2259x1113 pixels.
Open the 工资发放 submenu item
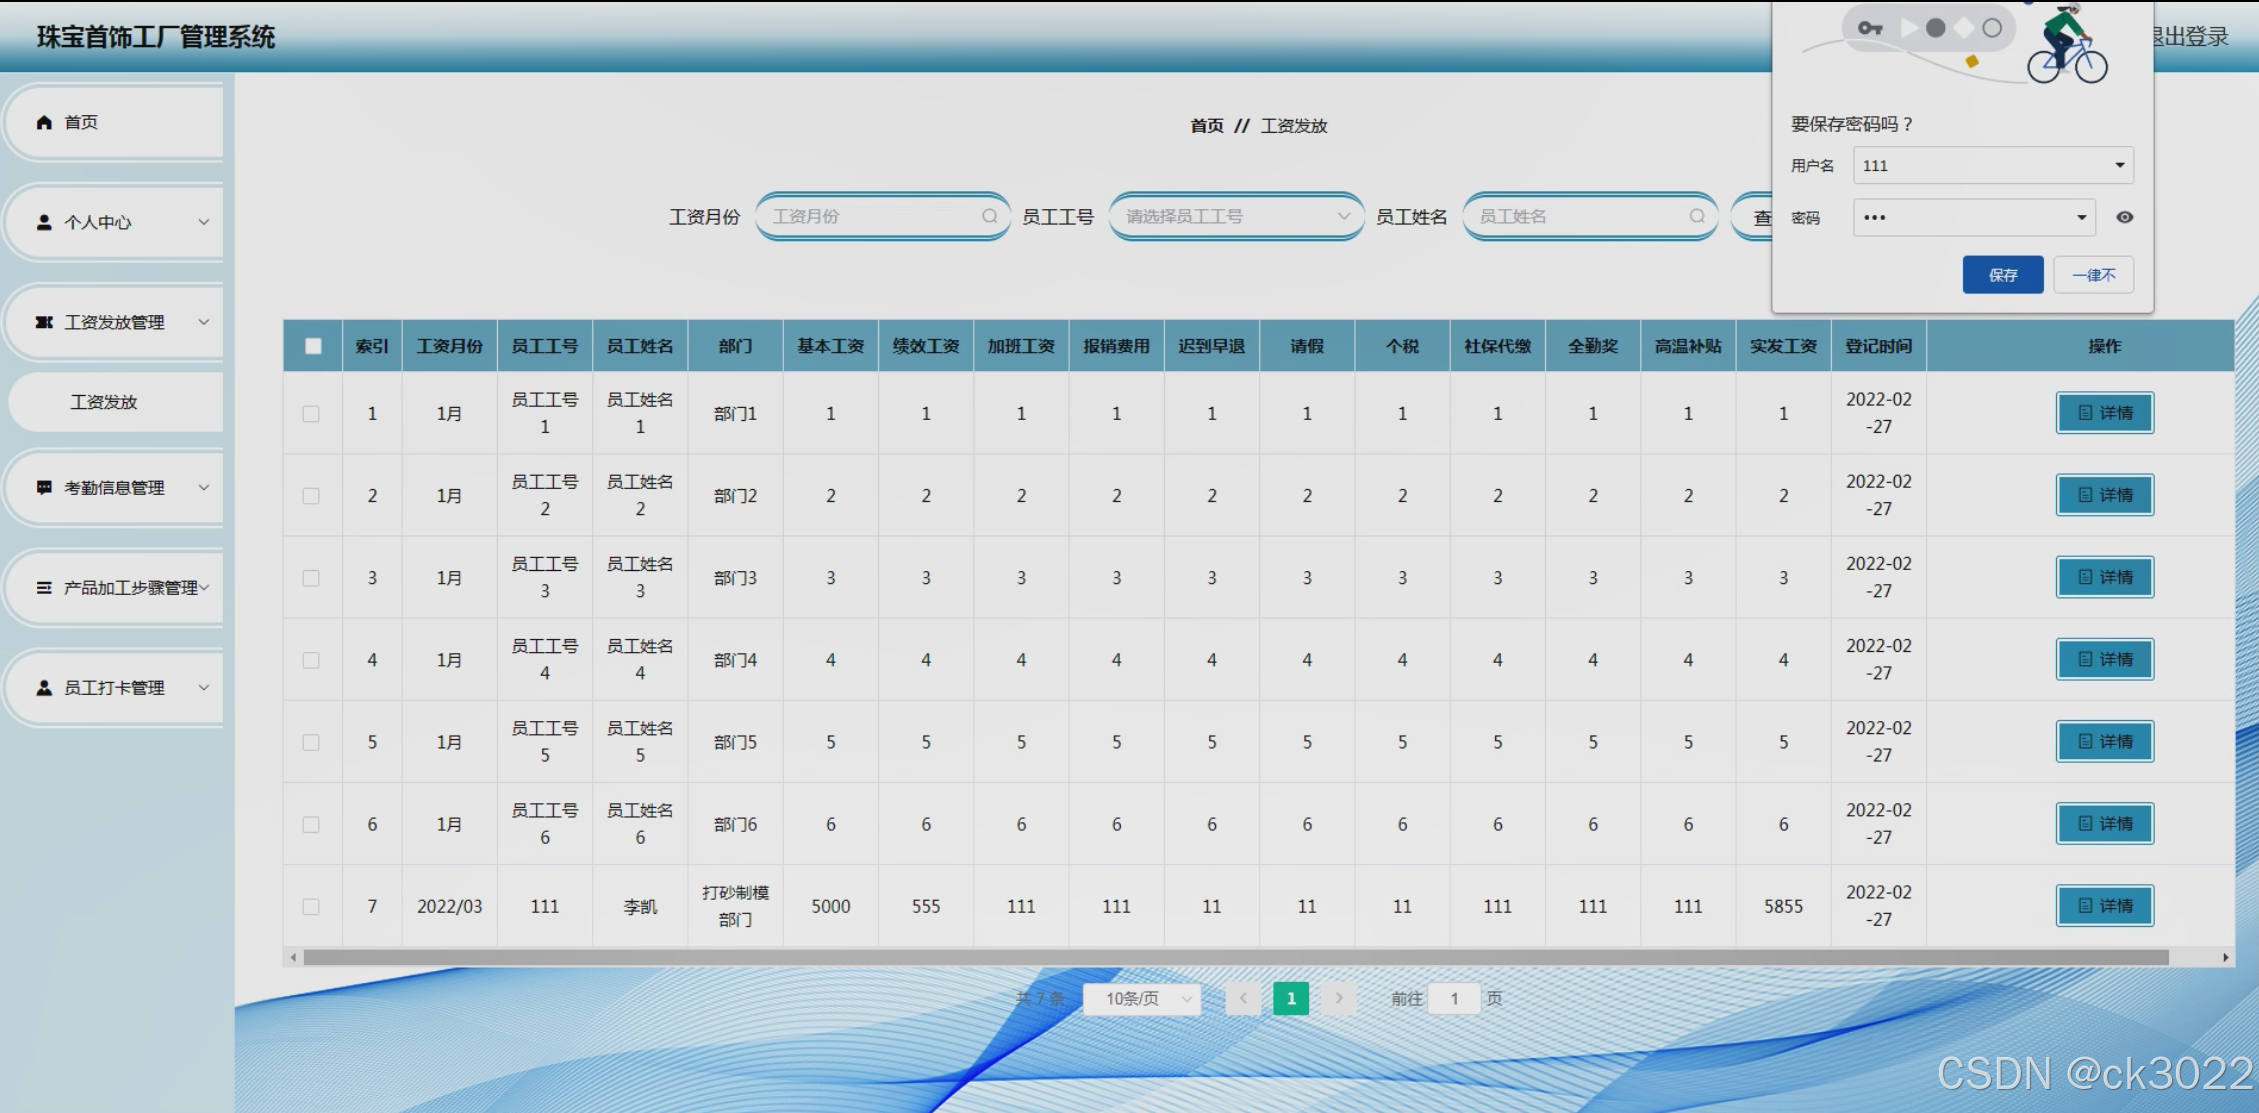[104, 402]
